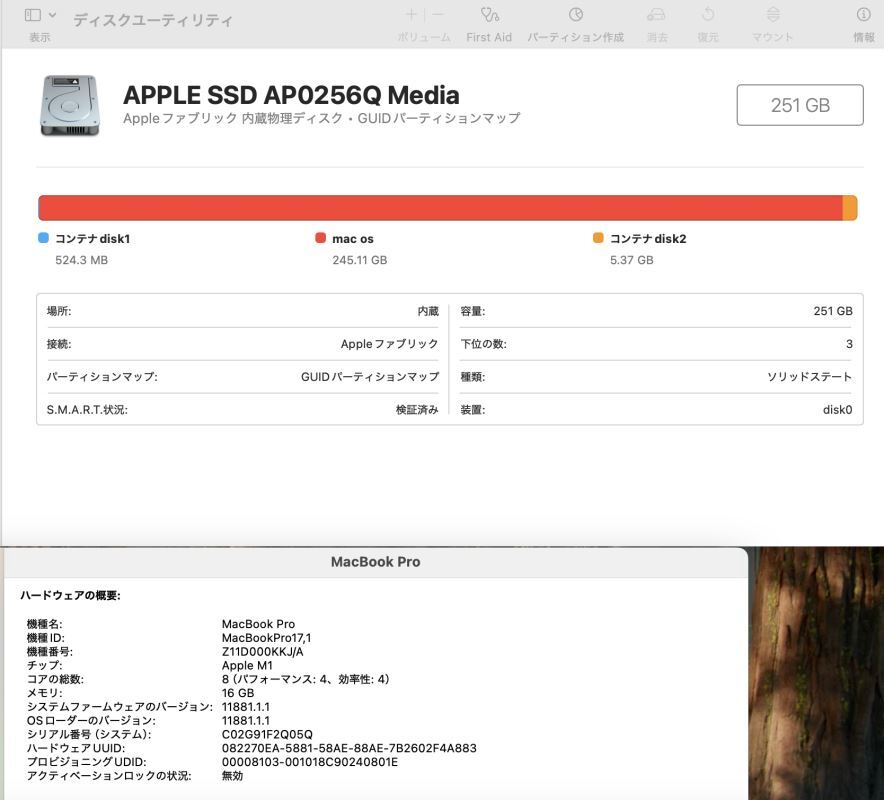884x800 pixels.
Task: Select the activation lock status 無効
Action: pyautogui.click(x=232, y=776)
